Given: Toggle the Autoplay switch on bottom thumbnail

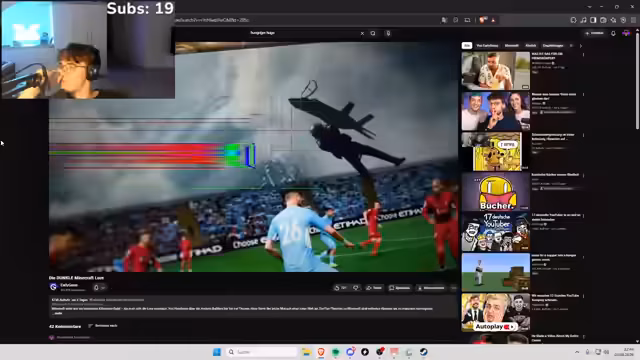Looking at the screenshot, I should tap(507, 327).
